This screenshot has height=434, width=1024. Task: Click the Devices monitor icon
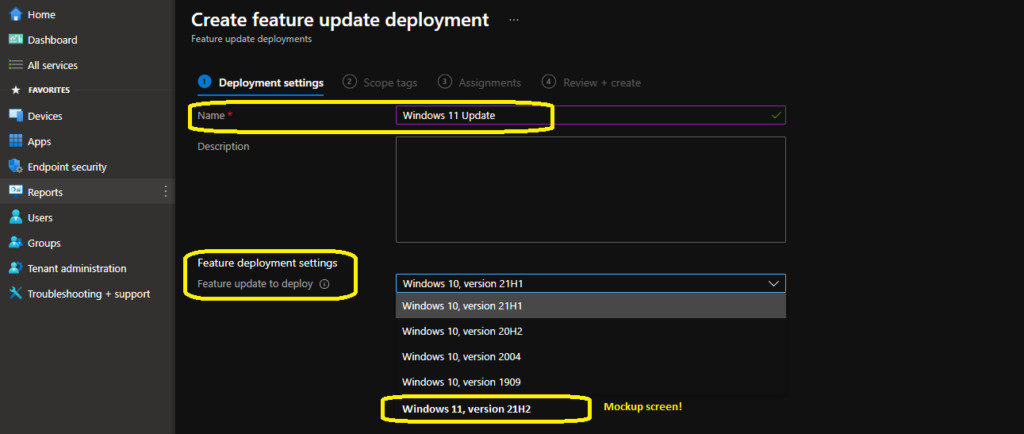[16, 116]
